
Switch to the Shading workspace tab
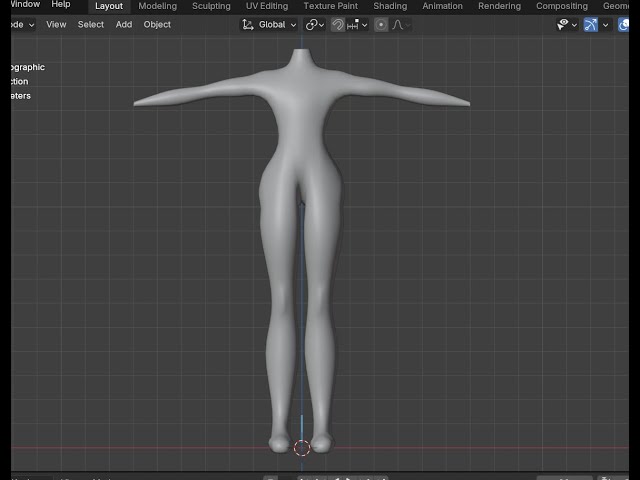click(x=390, y=6)
